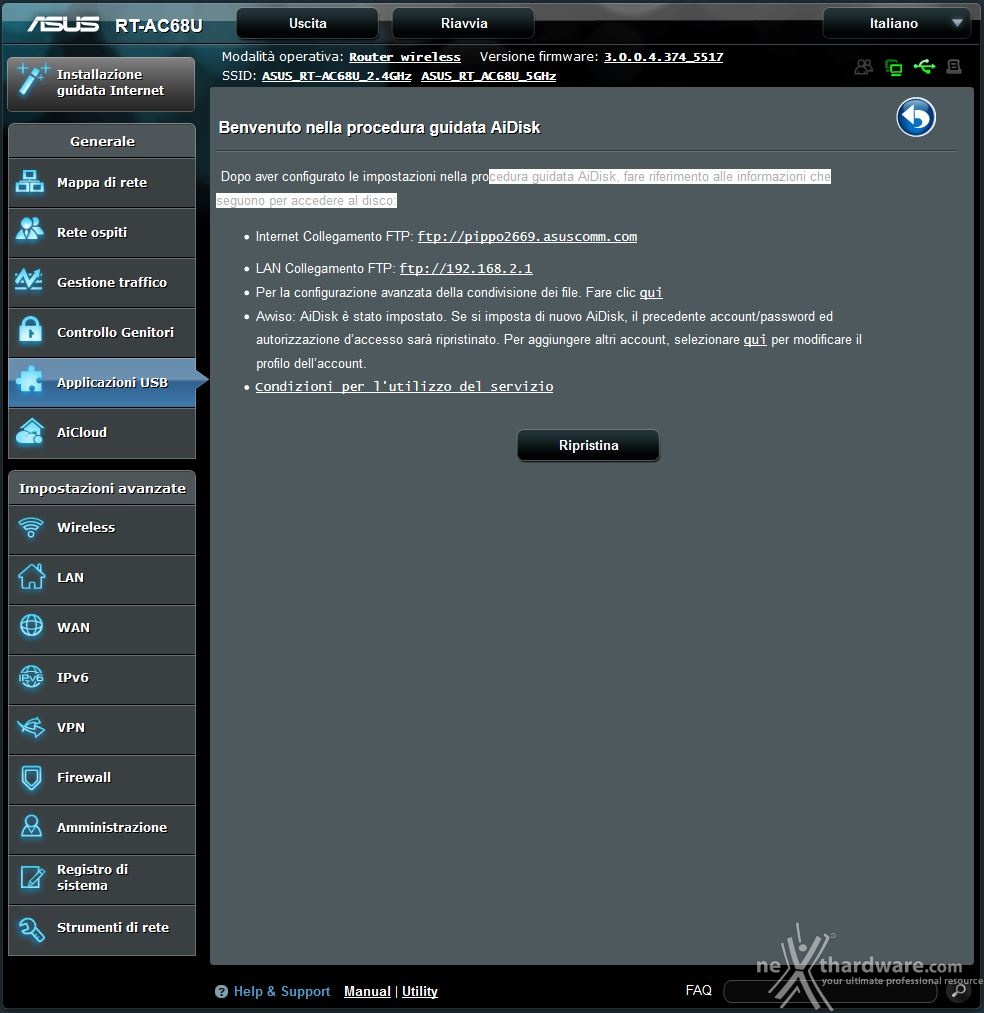The width and height of the screenshot is (984, 1013).
Task: Click the Impostazioni avanzate header
Action: (x=102, y=488)
